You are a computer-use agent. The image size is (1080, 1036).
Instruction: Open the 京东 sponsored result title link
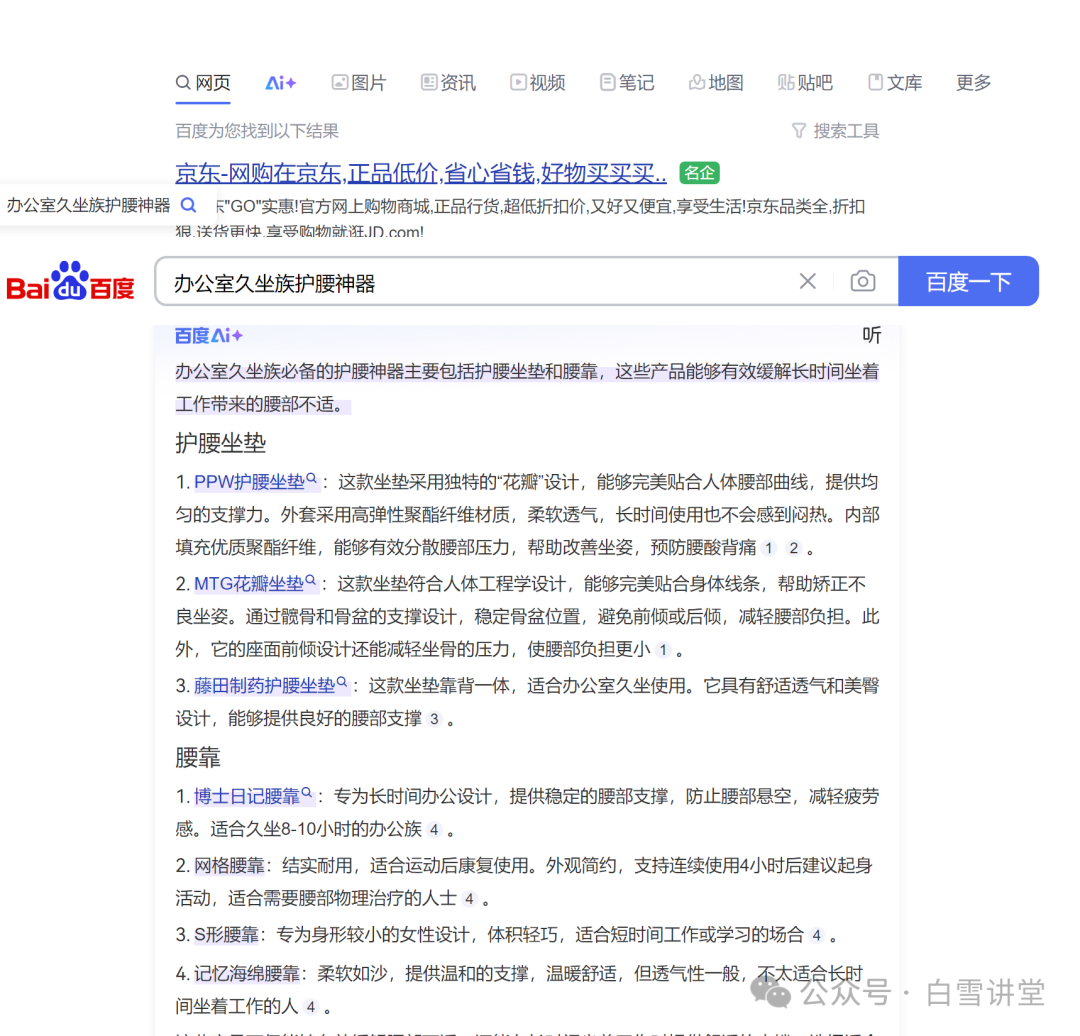(421, 173)
